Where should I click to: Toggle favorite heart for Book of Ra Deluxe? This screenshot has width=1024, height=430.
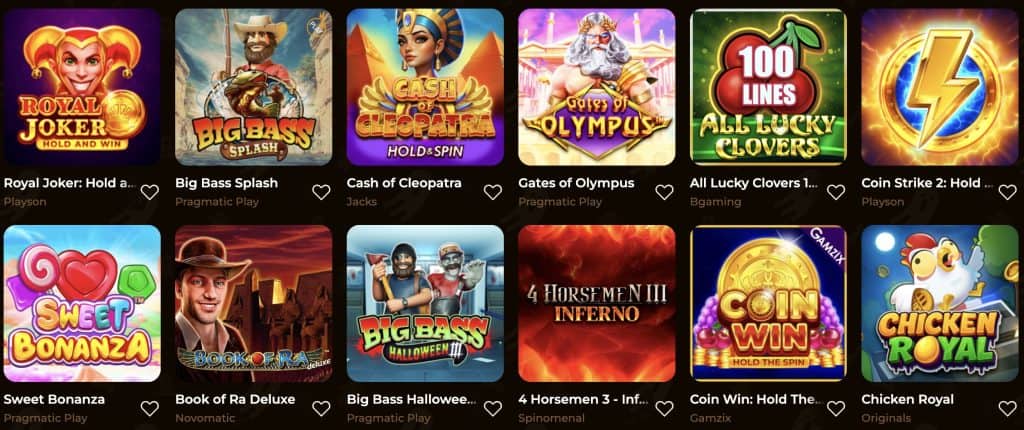tap(321, 408)
